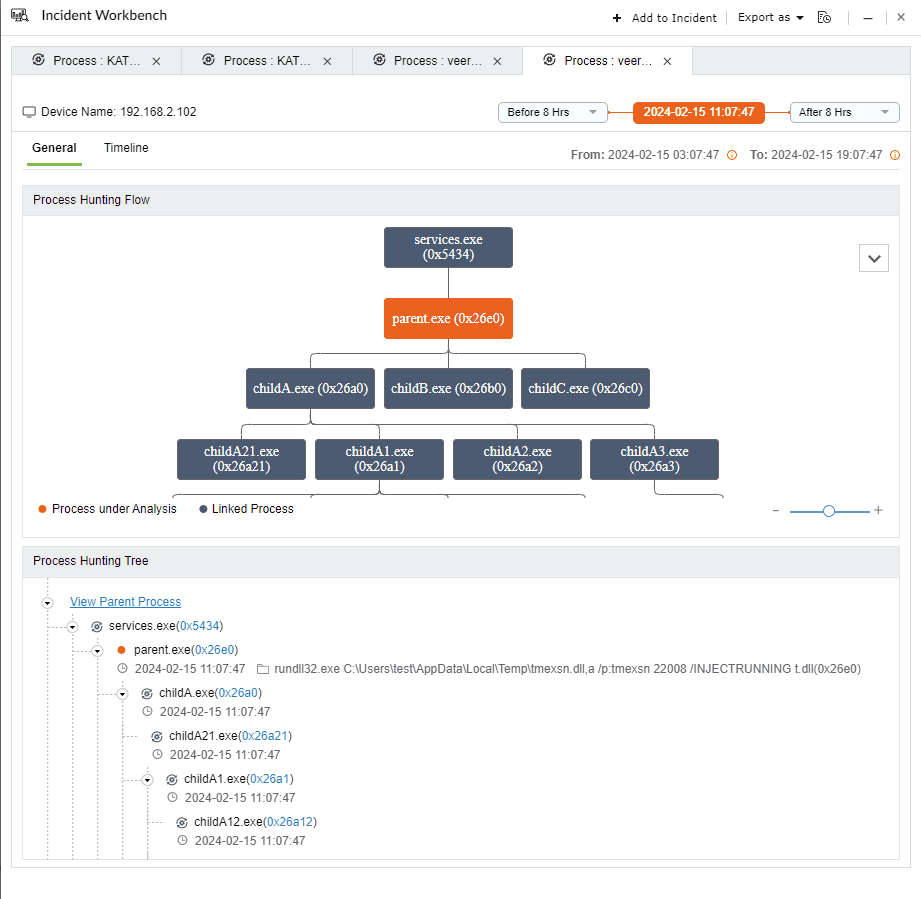
Task: Click the orange 2024-02-15 11:07:47 timestamp
Action: 698,112
